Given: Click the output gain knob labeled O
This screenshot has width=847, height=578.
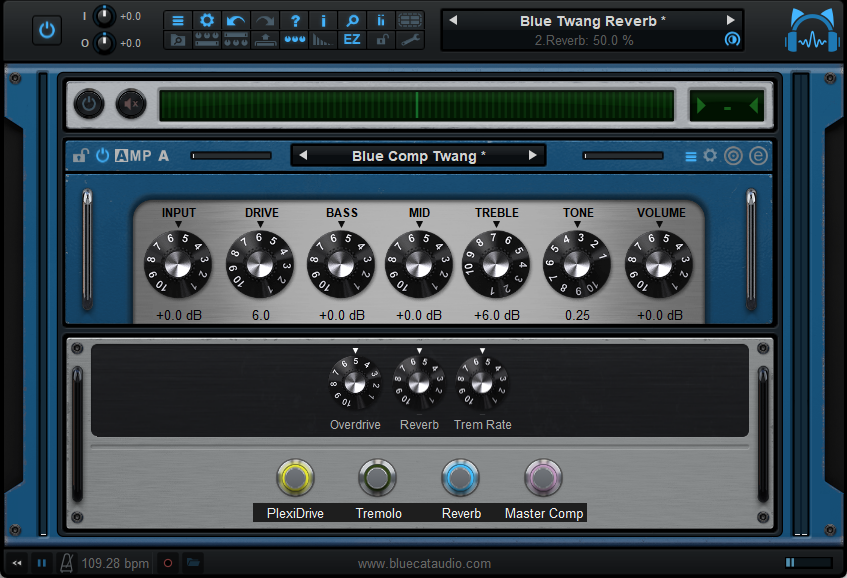Looking at the screenshot, I should 104,43.
